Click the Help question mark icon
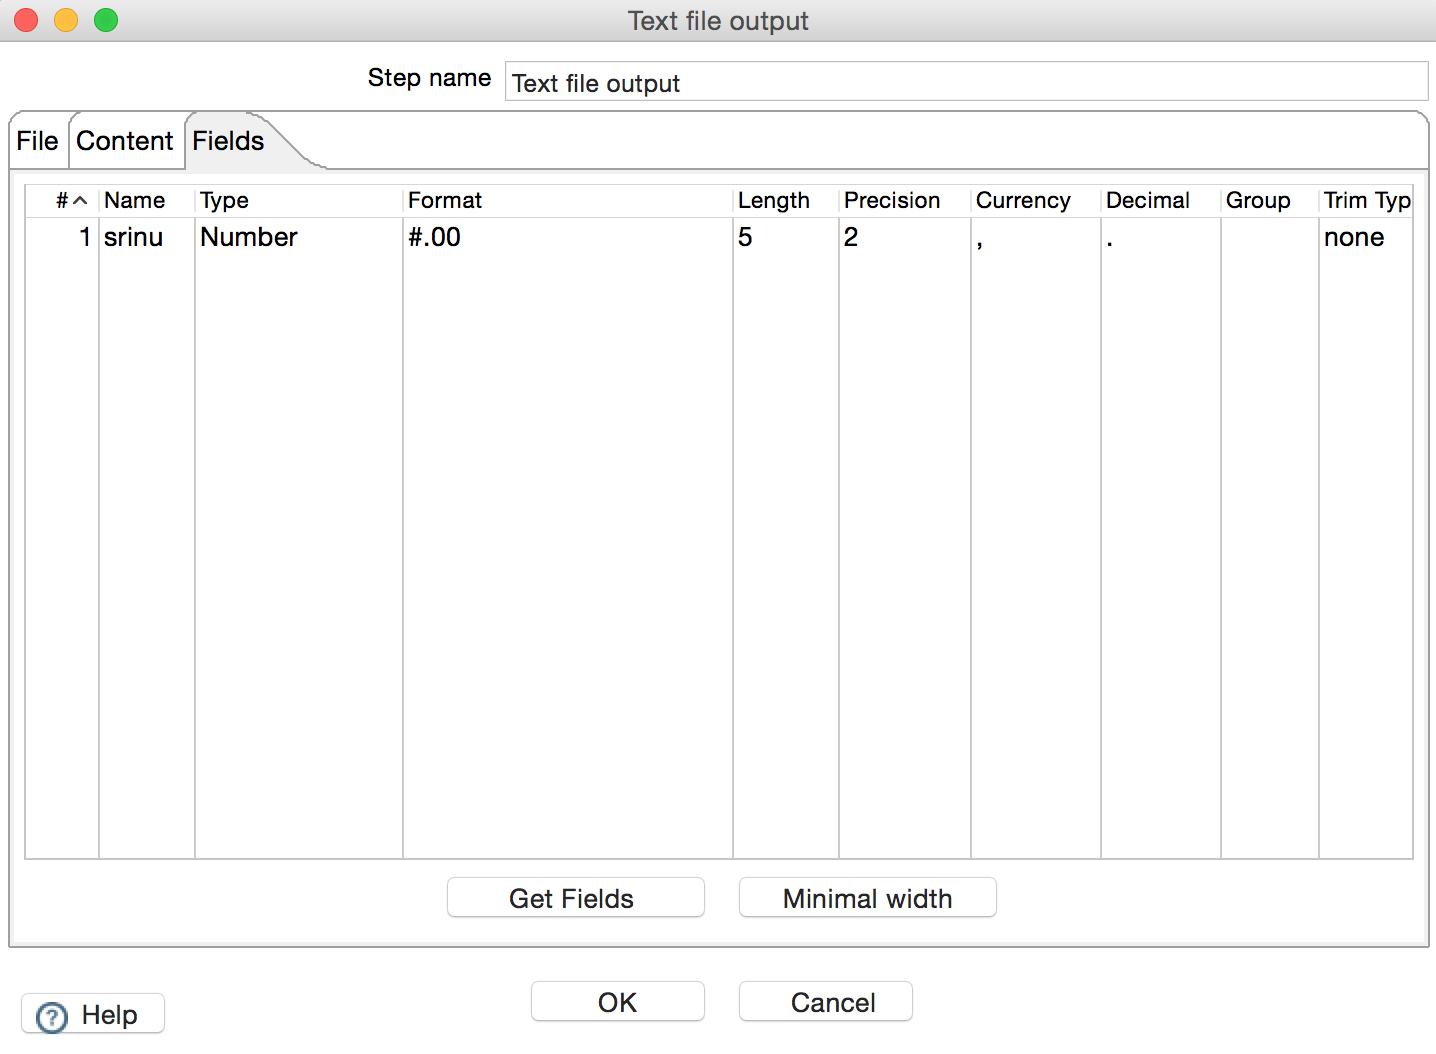 [51, 1016]
